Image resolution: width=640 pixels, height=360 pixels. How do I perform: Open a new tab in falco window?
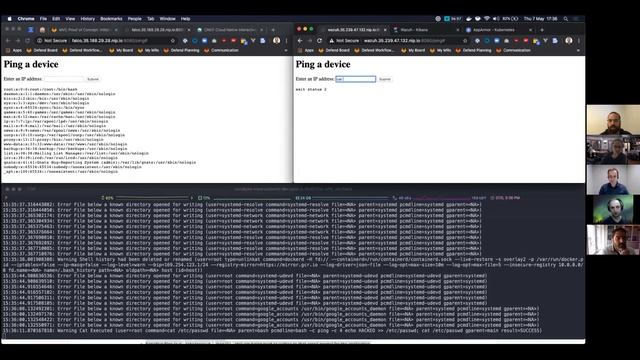tap(273, 30)
